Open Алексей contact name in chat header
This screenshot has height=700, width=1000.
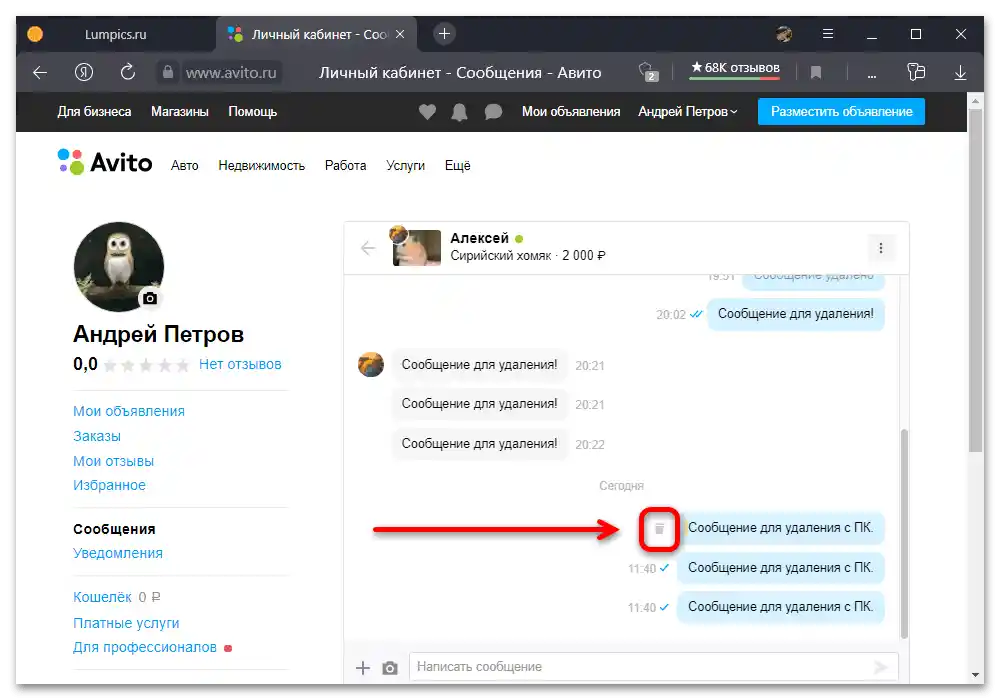tap(480, 238)
